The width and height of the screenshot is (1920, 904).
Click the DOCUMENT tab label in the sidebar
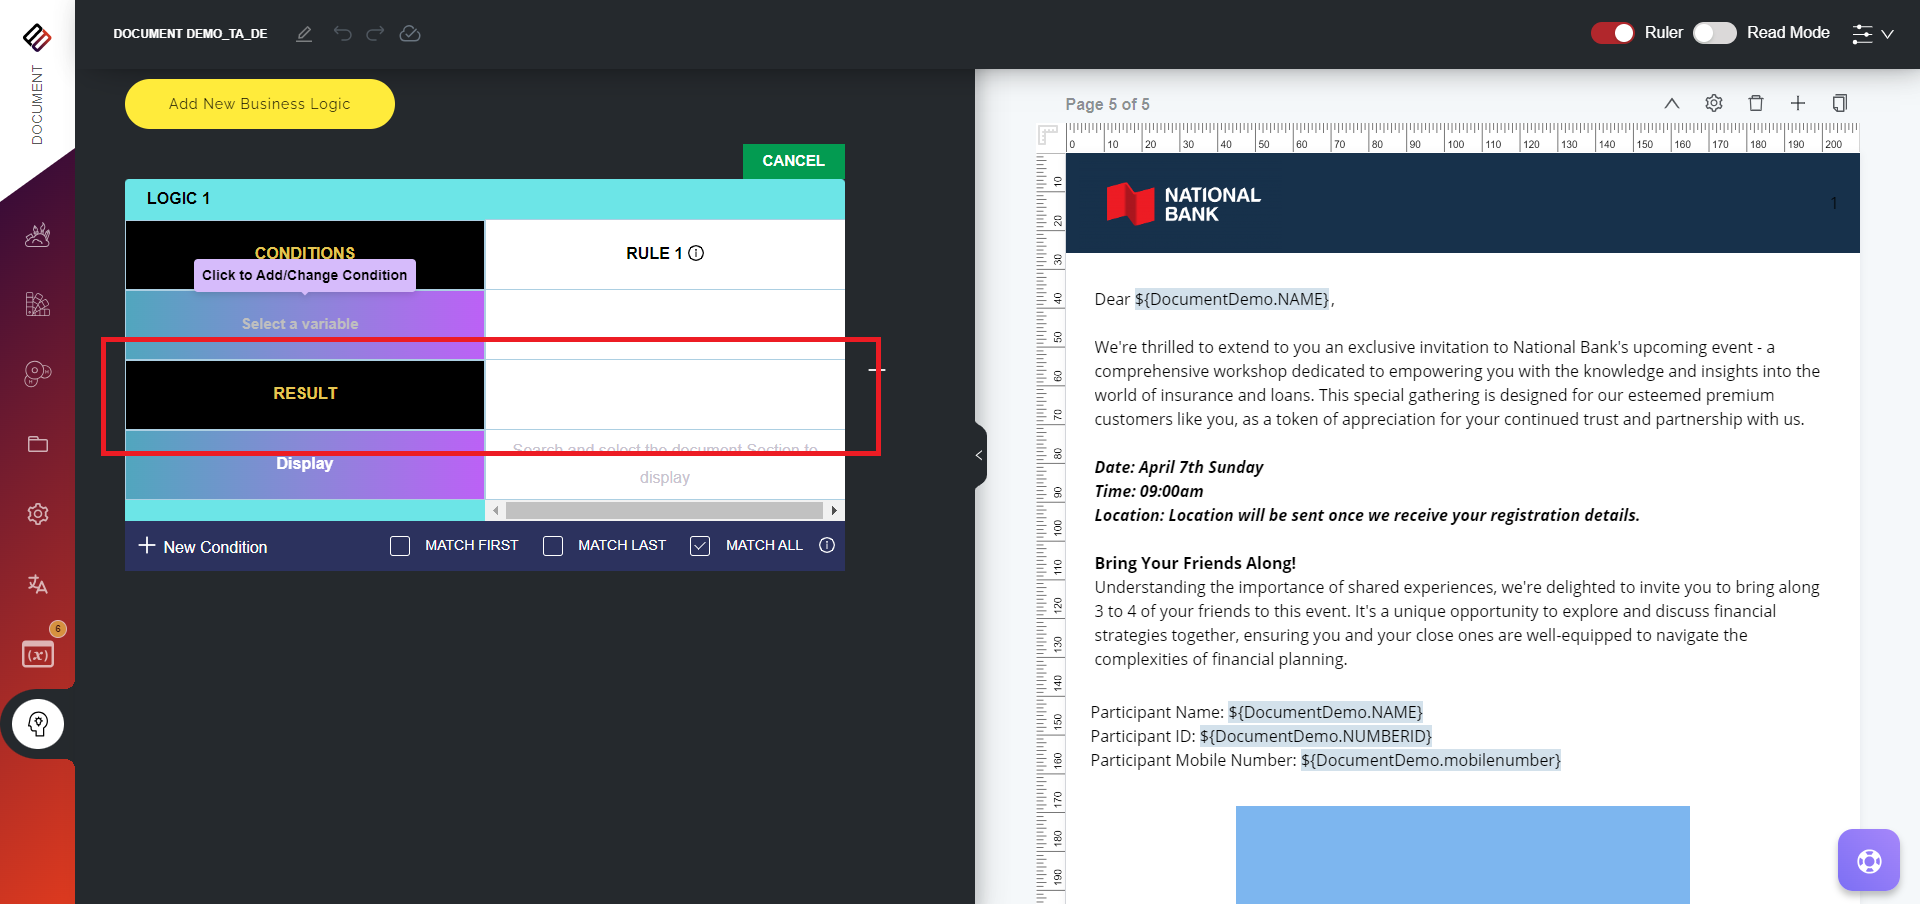(37, 103)
